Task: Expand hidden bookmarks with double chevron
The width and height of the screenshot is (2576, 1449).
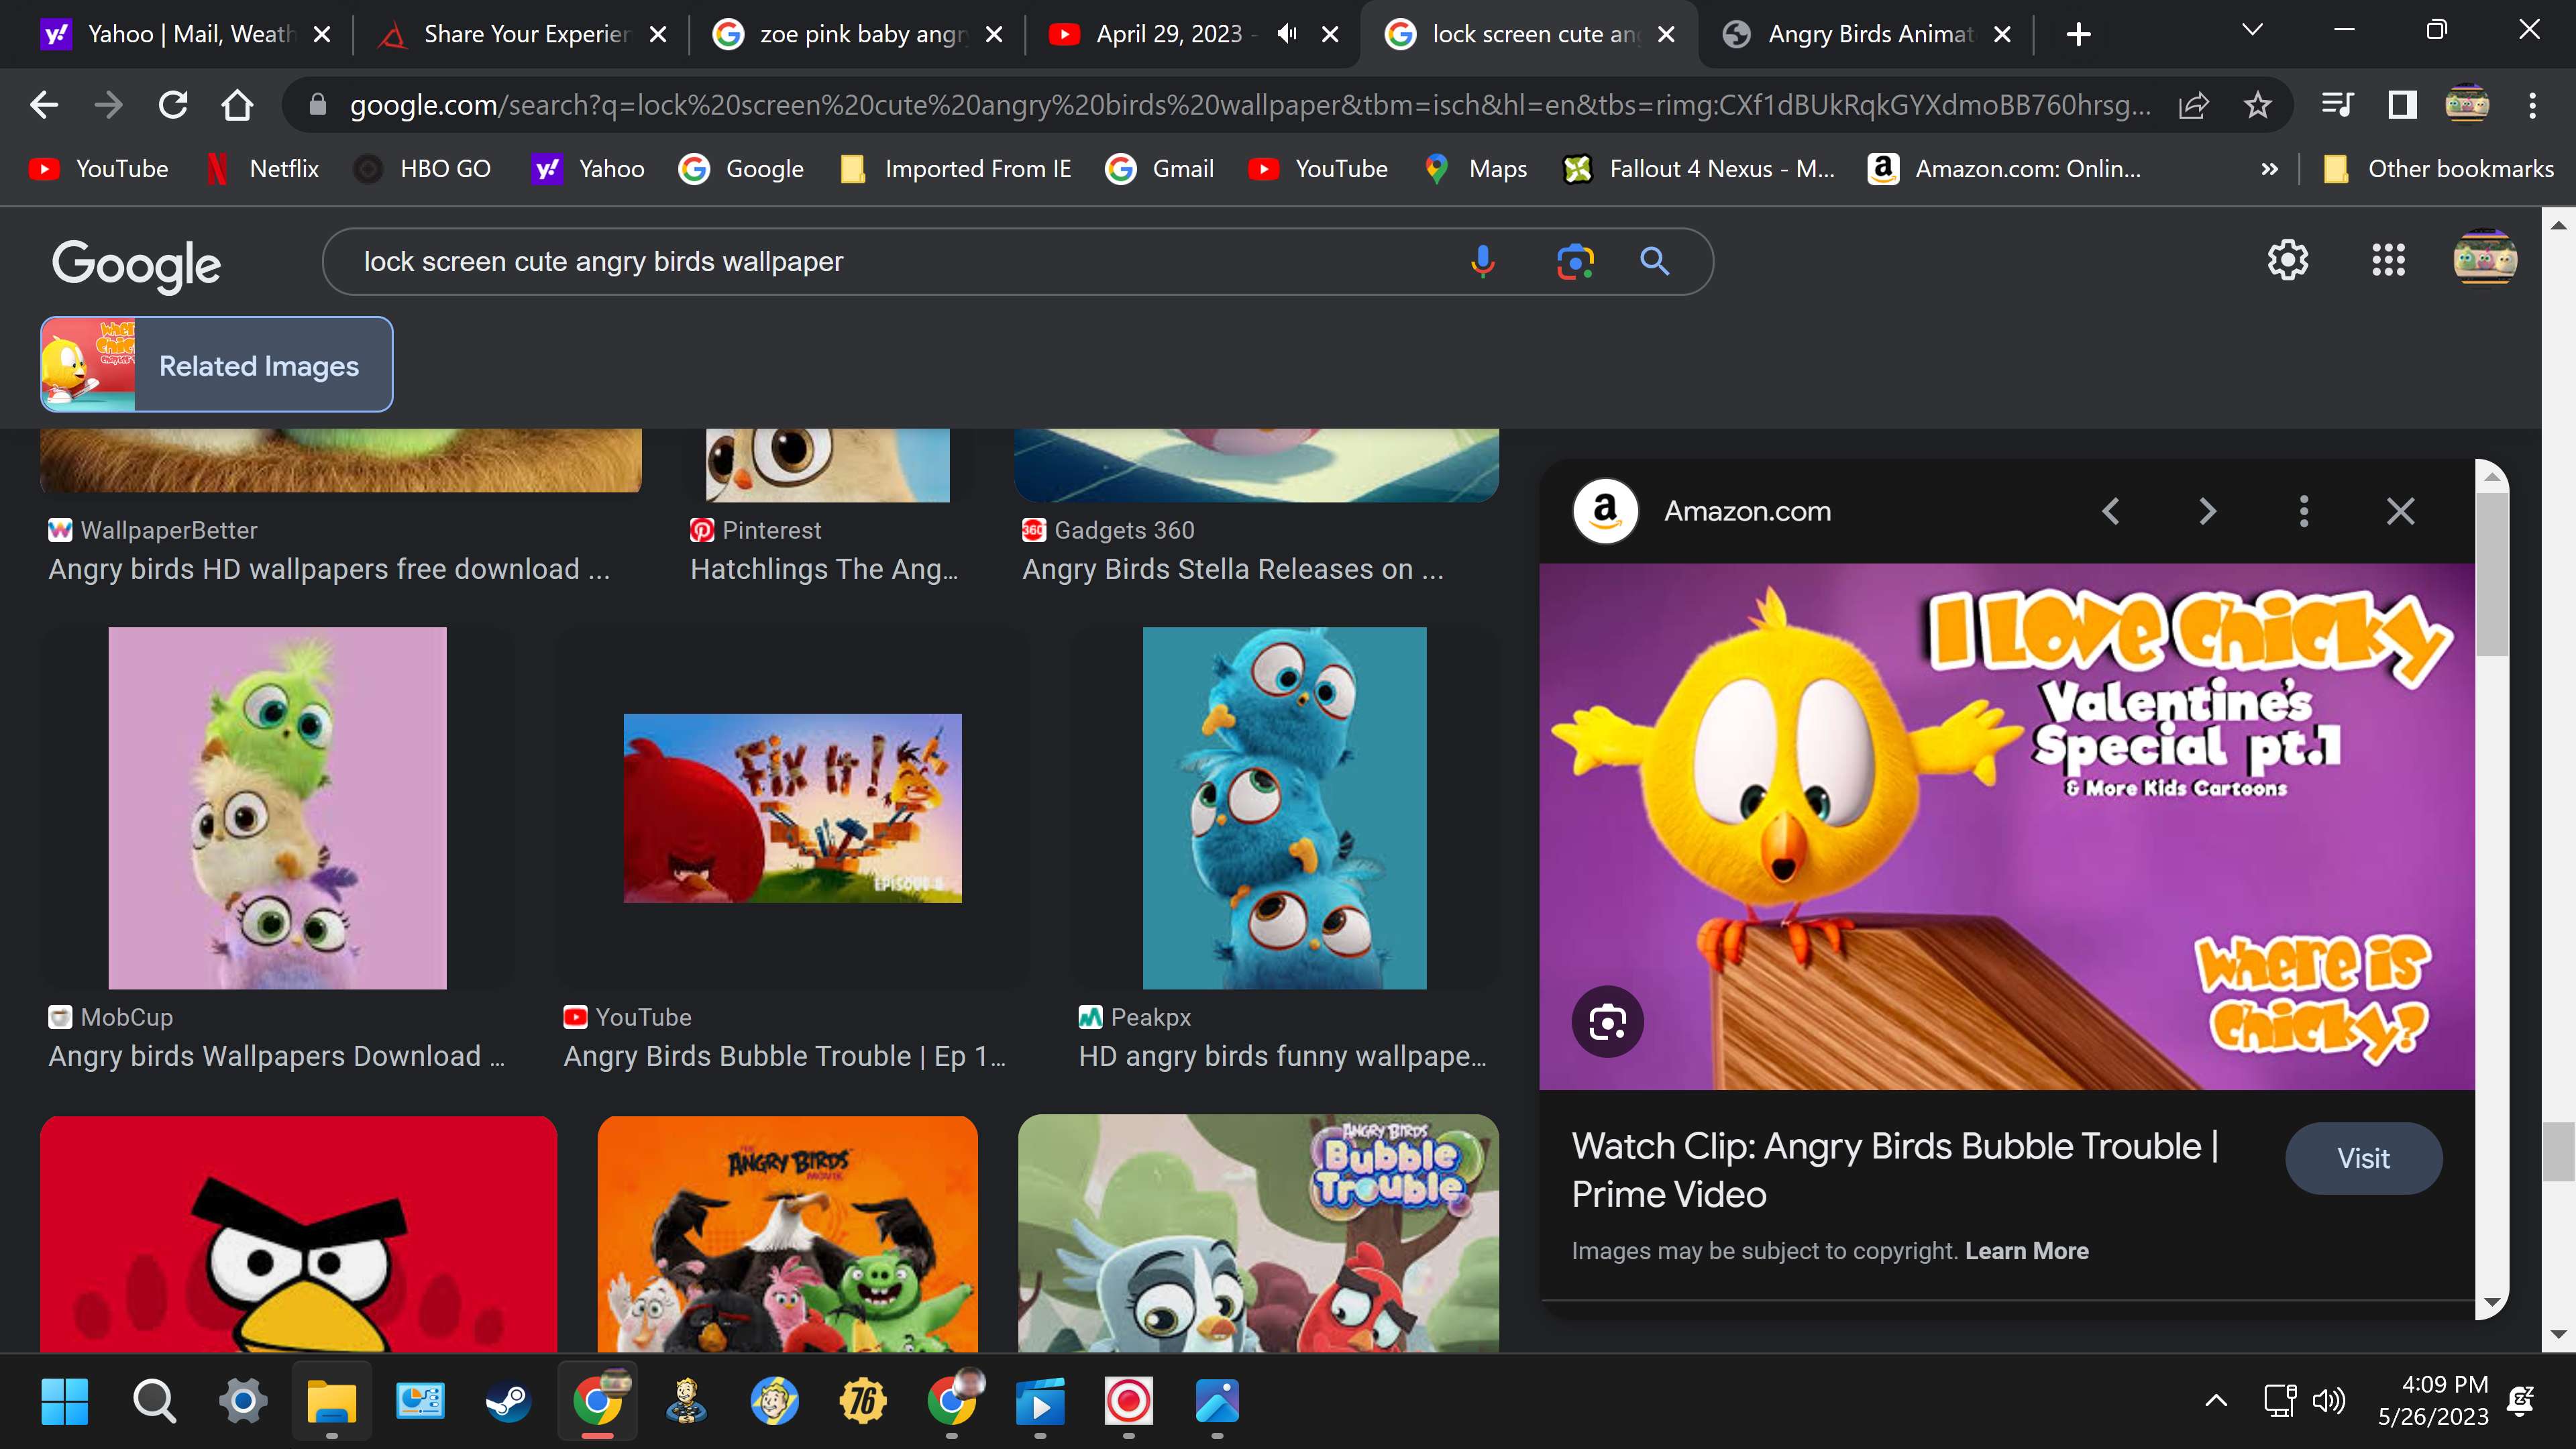Action: 2269,169
